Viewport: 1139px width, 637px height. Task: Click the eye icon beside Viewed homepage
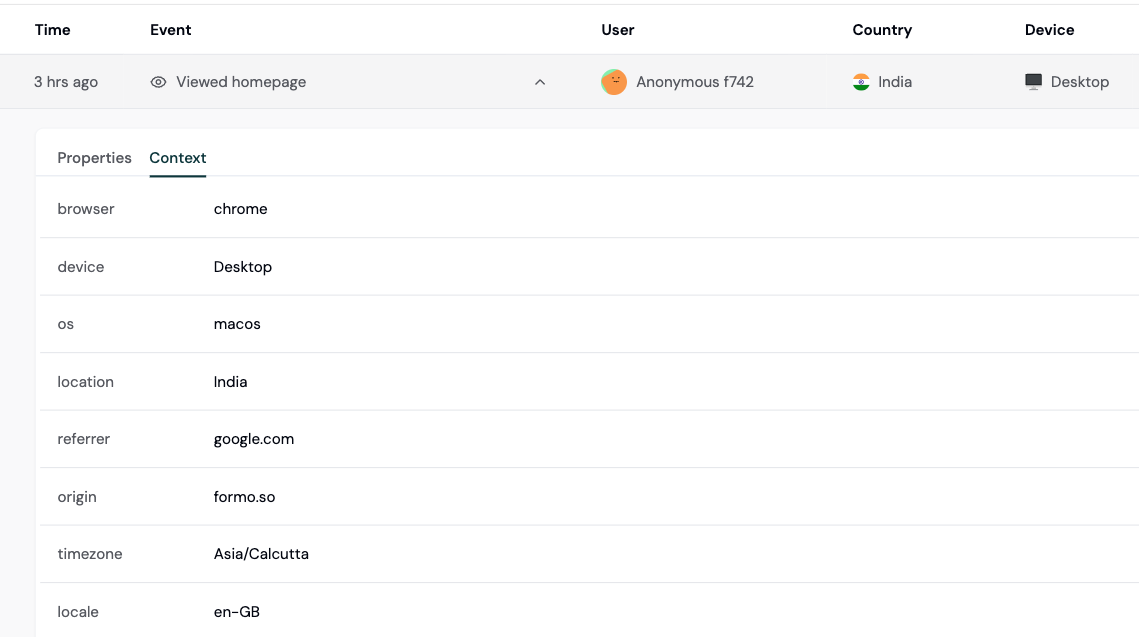pyautogui.click(x=158, y=81)
